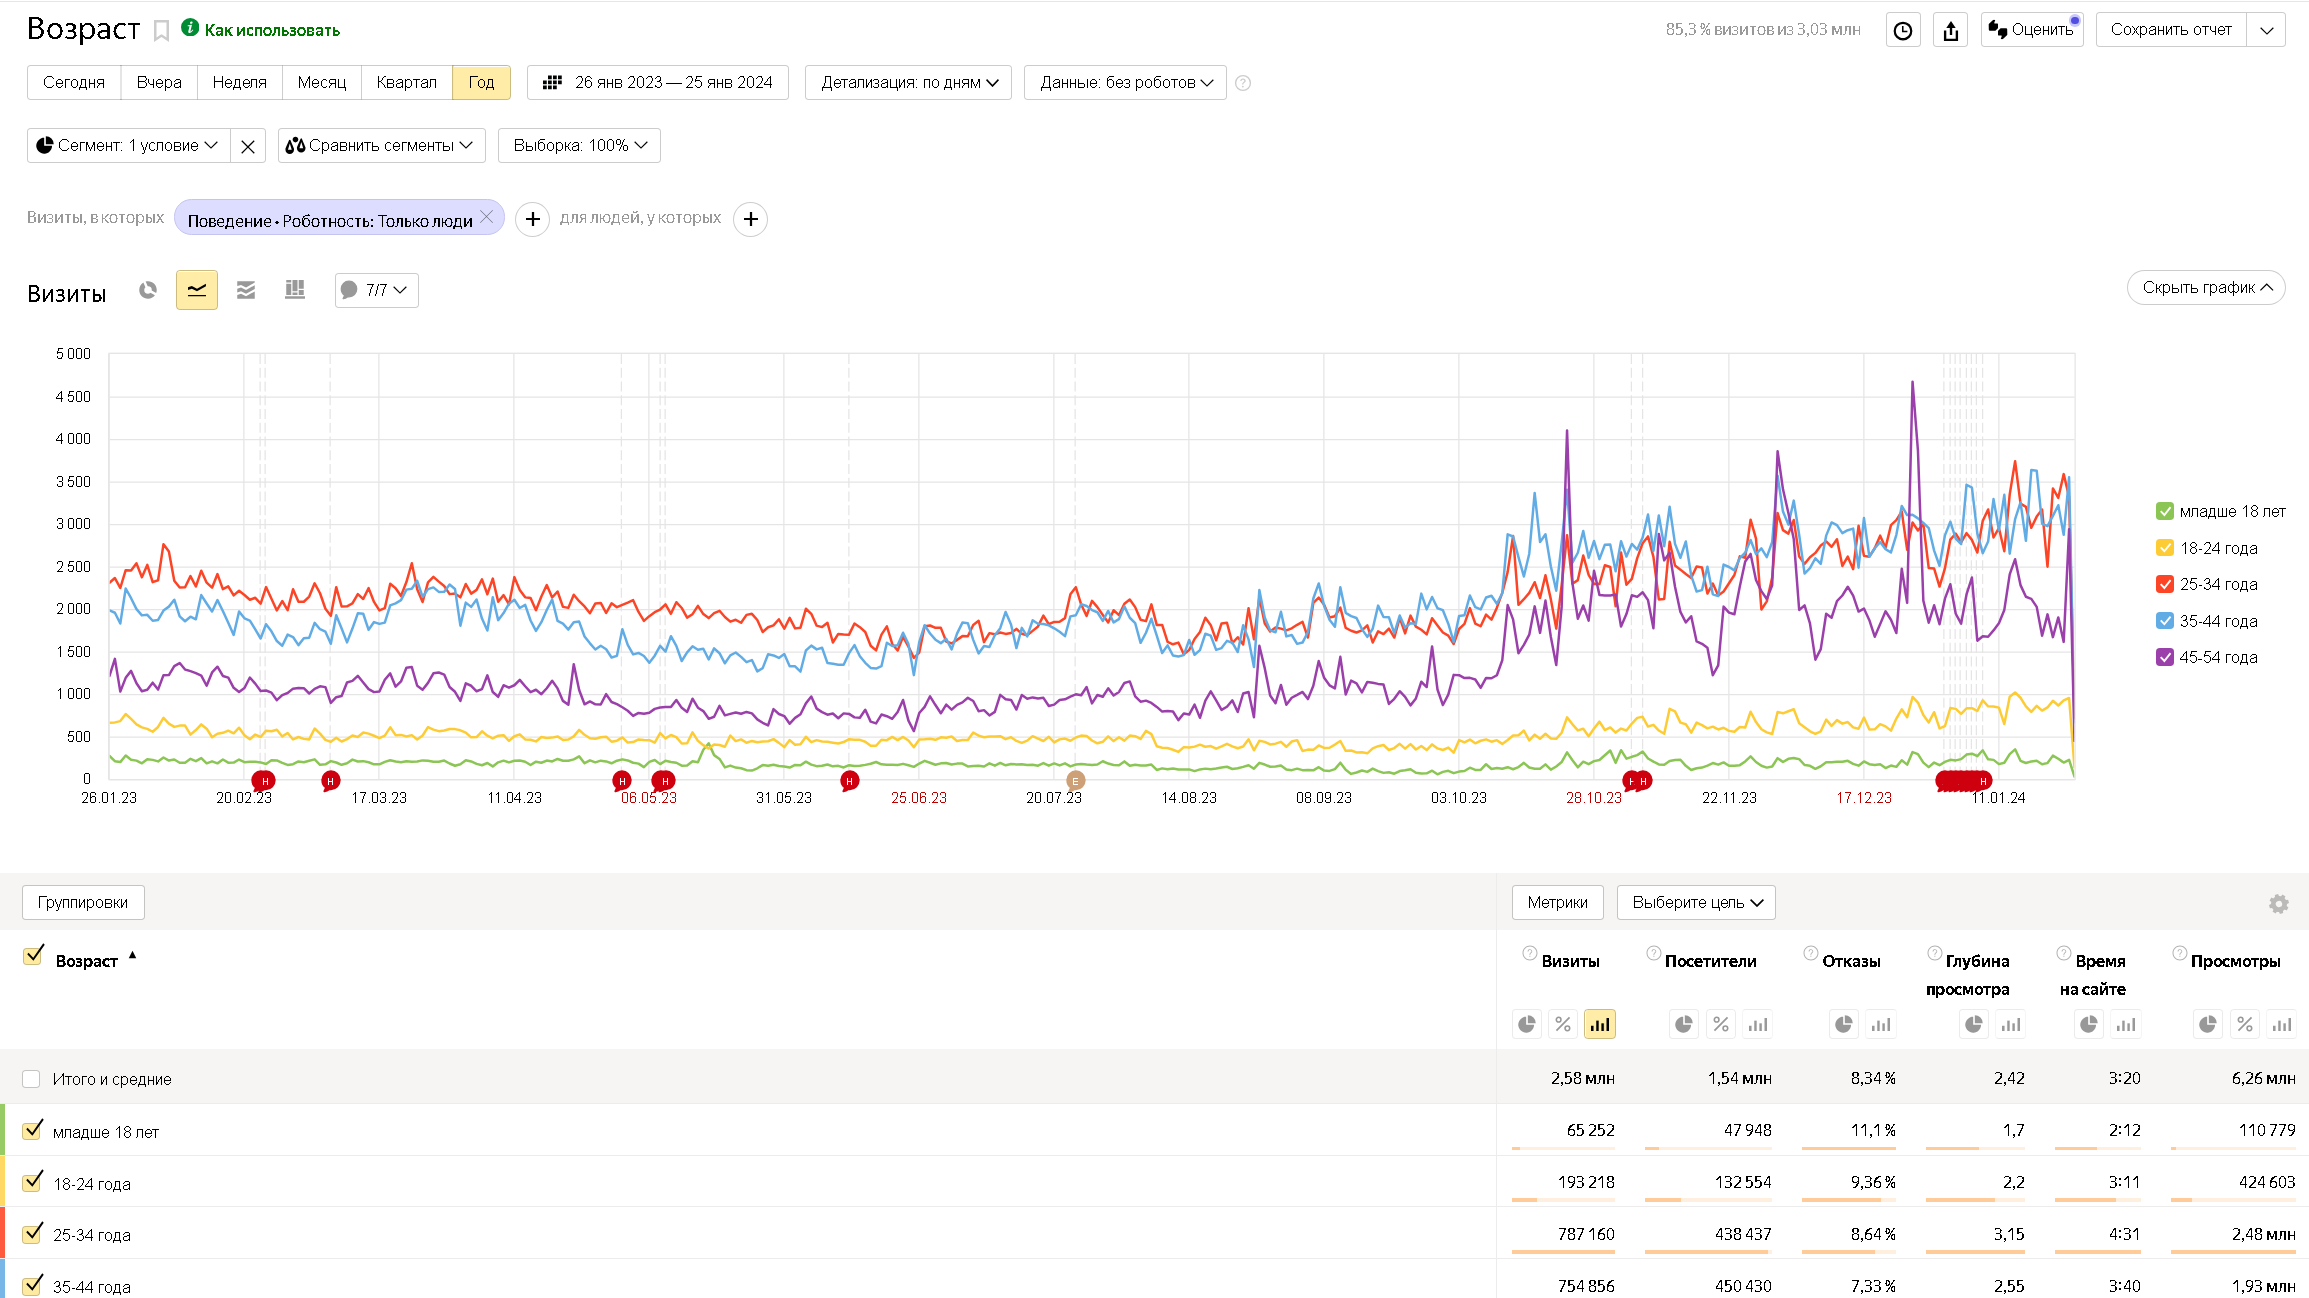Select stacked area chart icon
The height and width of the screenshot is (1298, 2309).
[246, 290]
